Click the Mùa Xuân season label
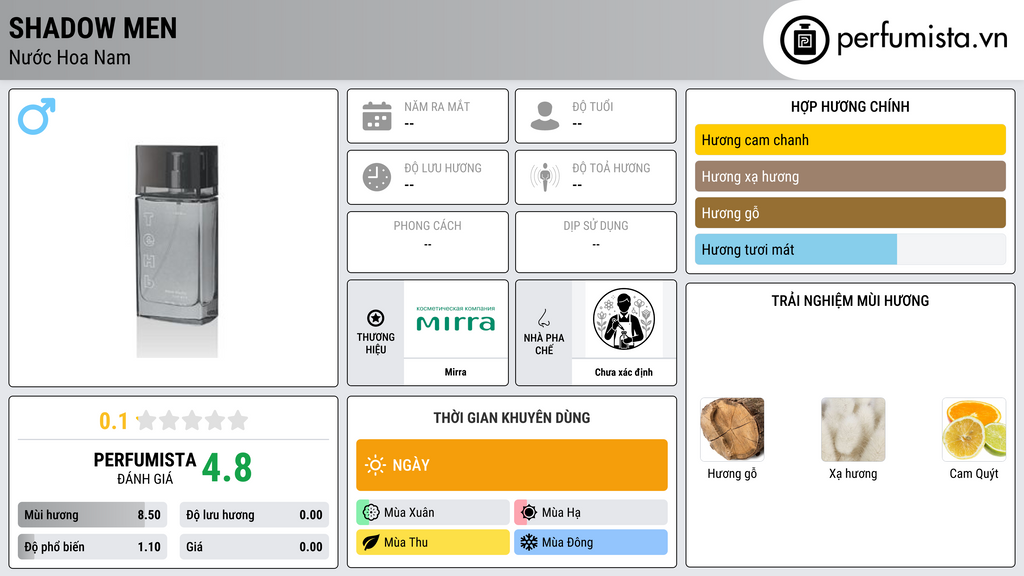 click(x=409, y=513)
